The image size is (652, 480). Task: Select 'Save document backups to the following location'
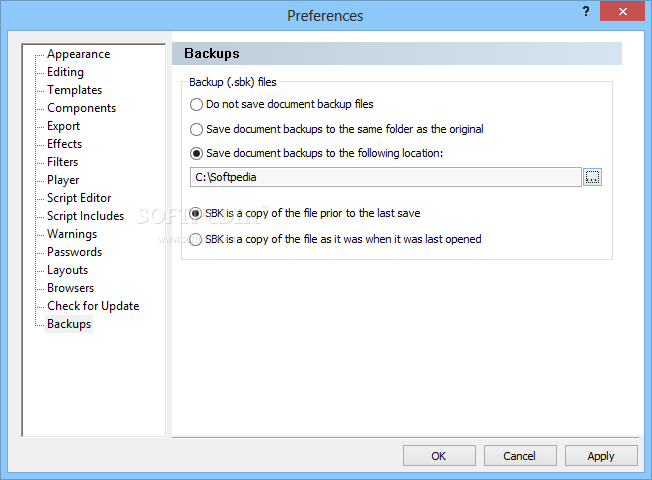(x=196, y=153)
